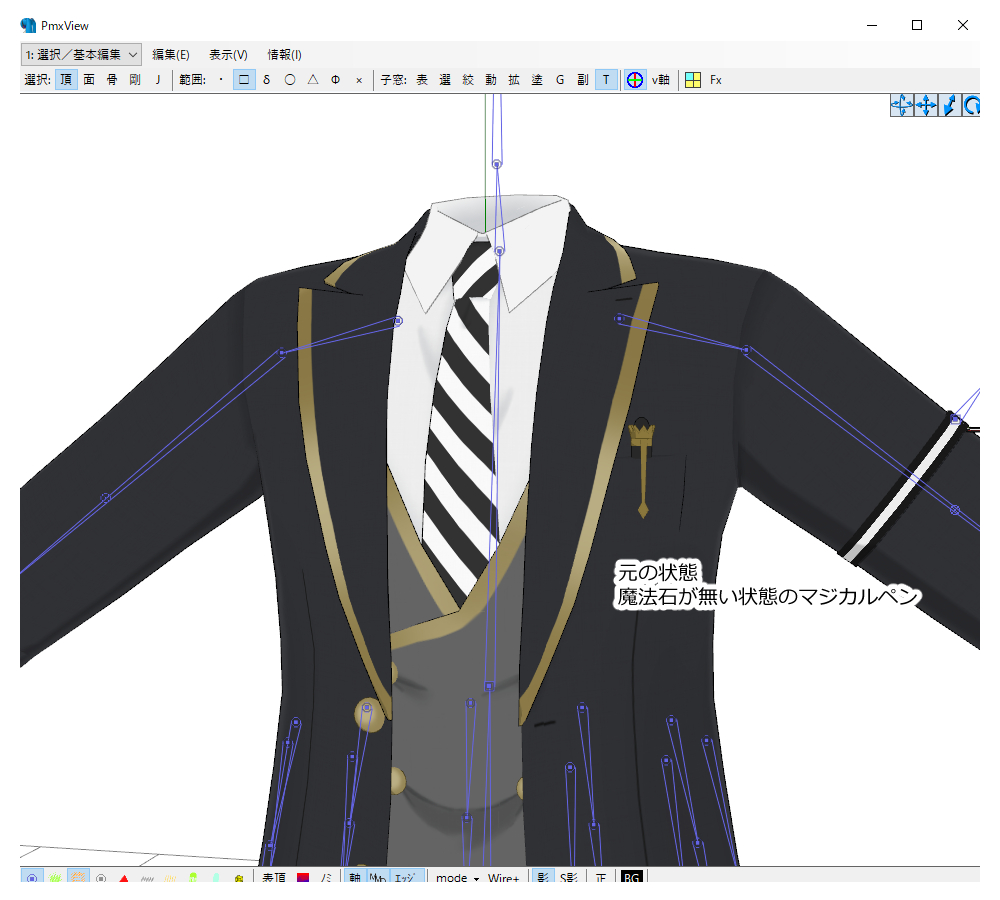Toggle the T sub-window button
The width and height of the screenshot is (1000, 900).
pos(606,80)
